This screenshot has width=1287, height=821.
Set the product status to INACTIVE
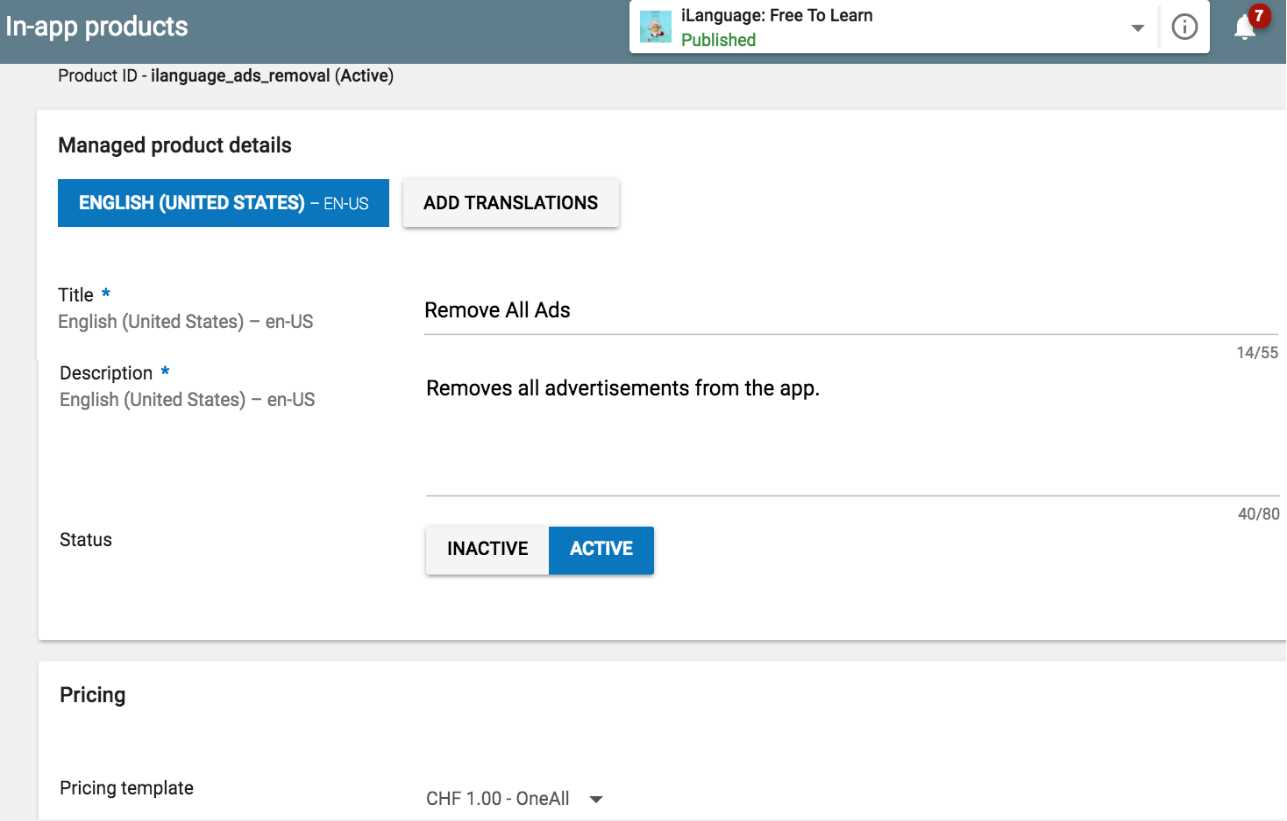click(486, 549)
